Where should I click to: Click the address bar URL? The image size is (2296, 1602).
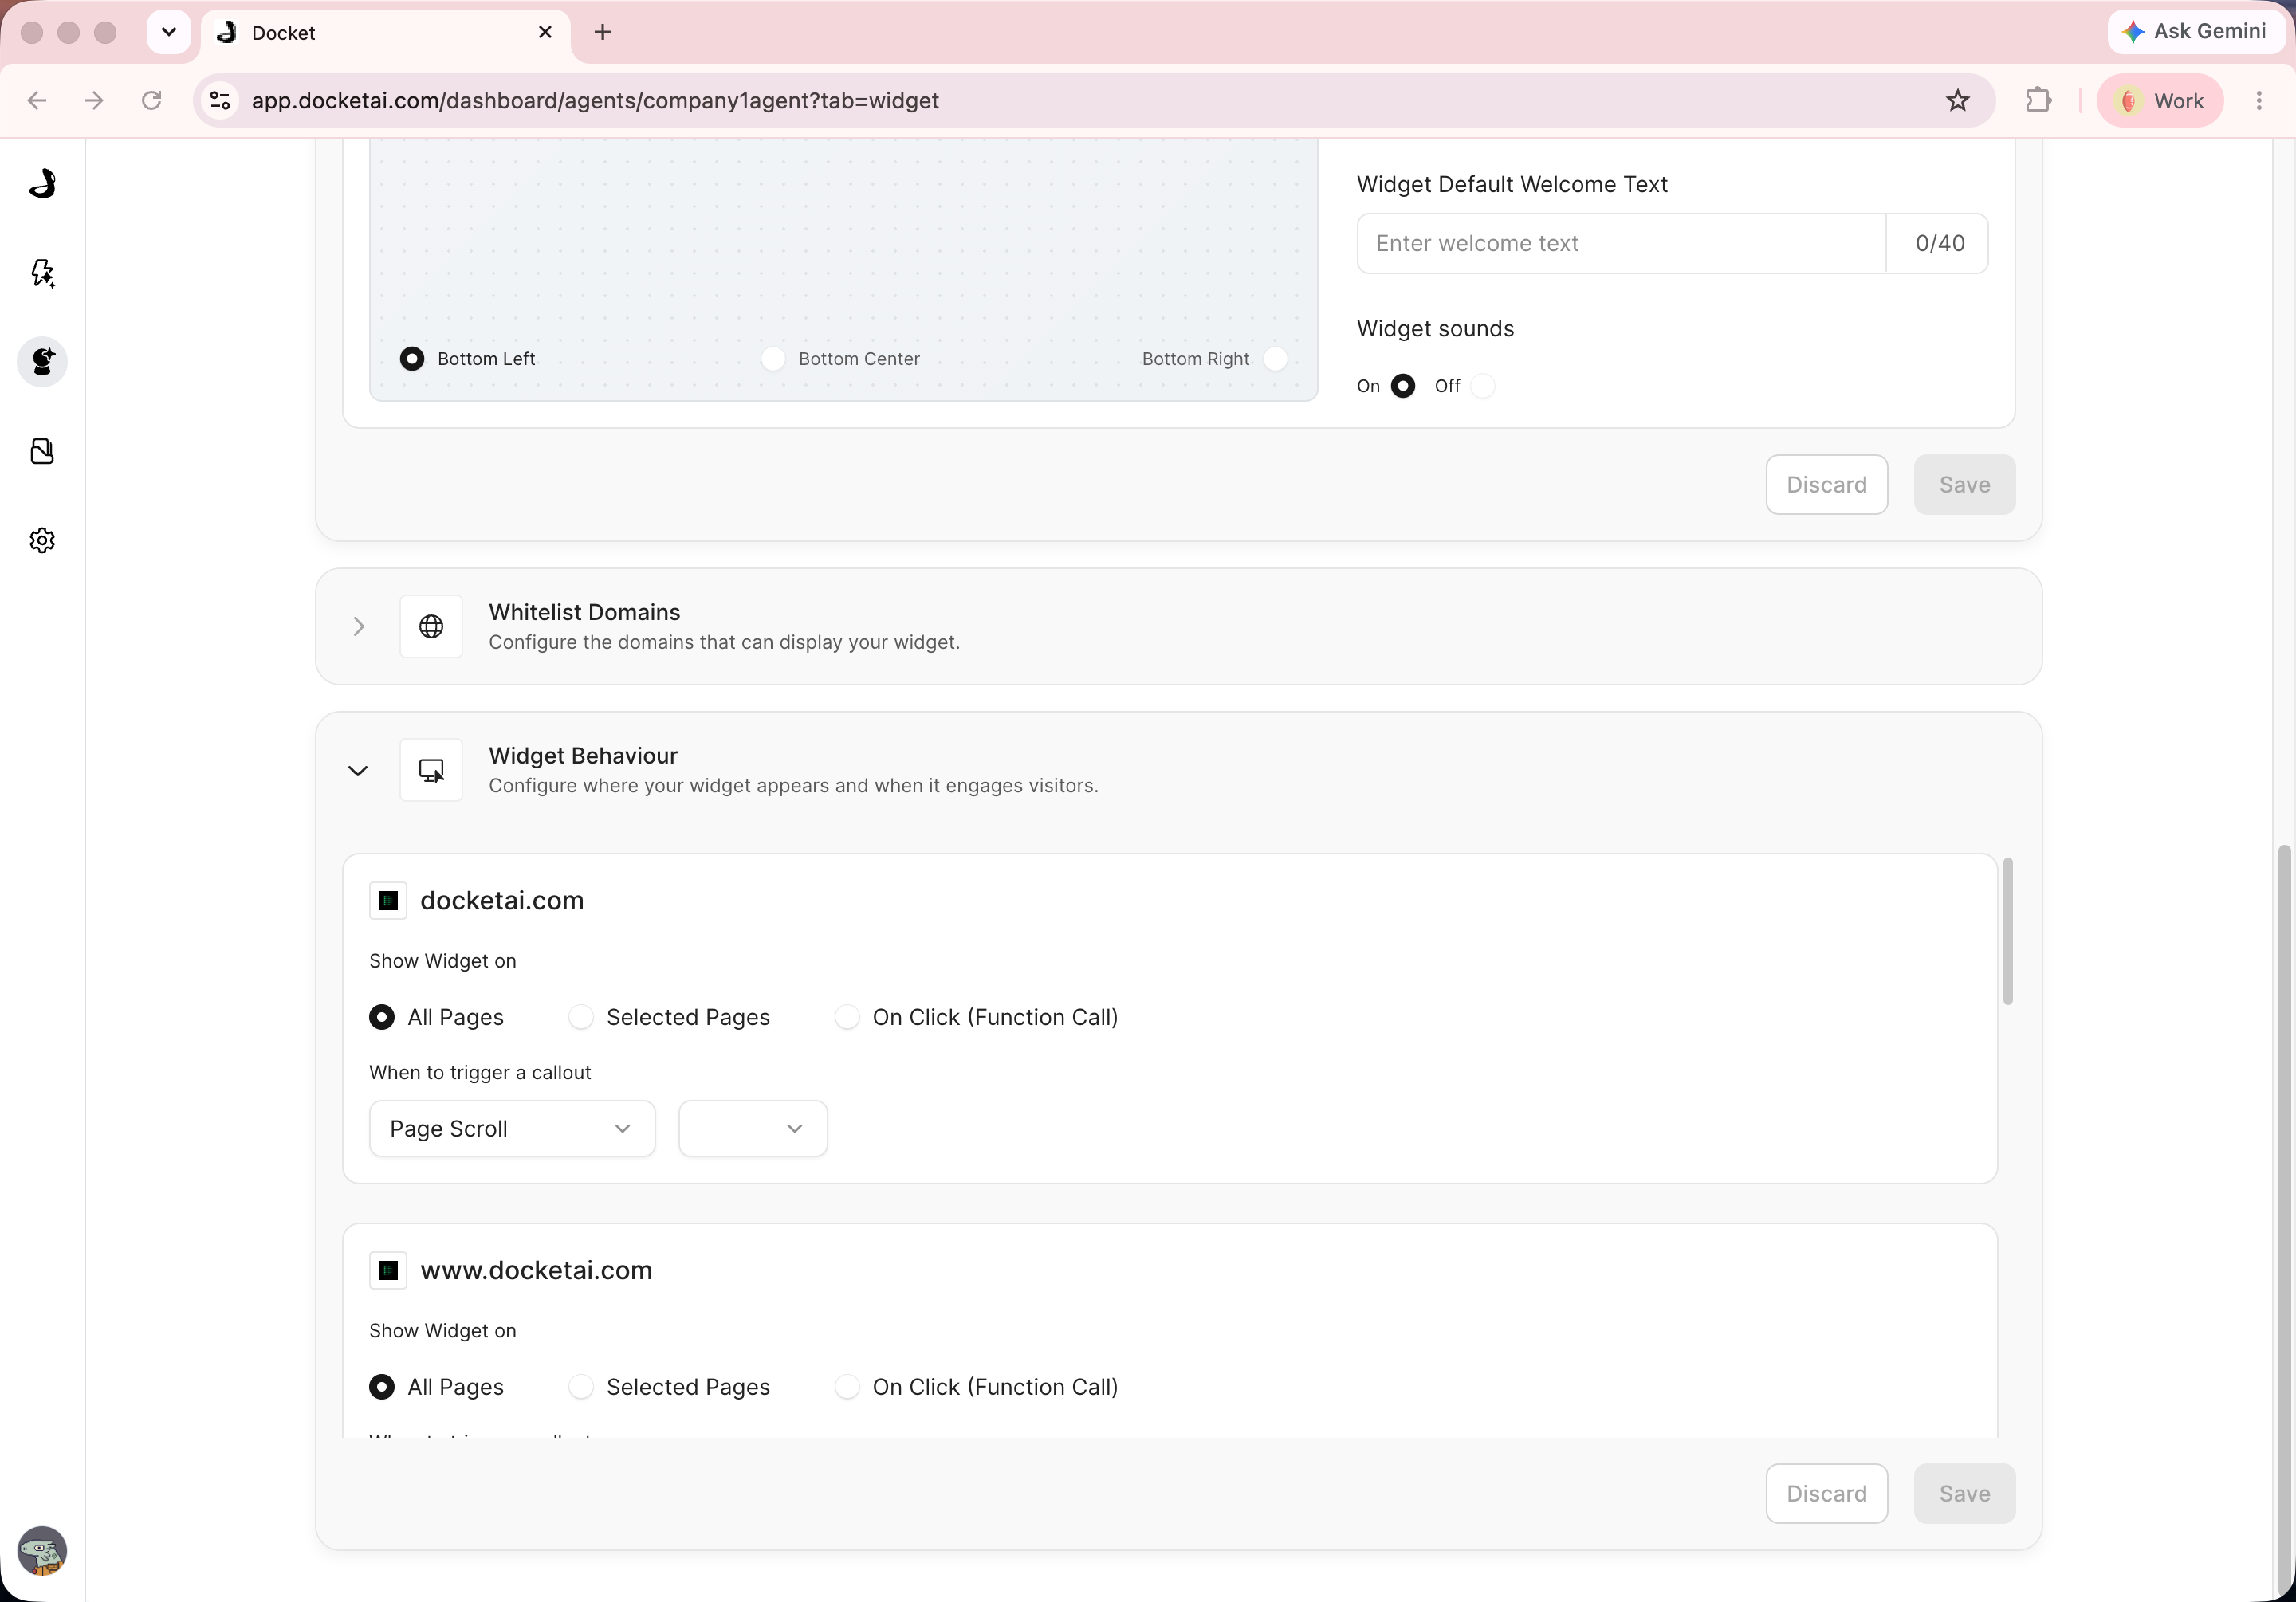[595, 100]
